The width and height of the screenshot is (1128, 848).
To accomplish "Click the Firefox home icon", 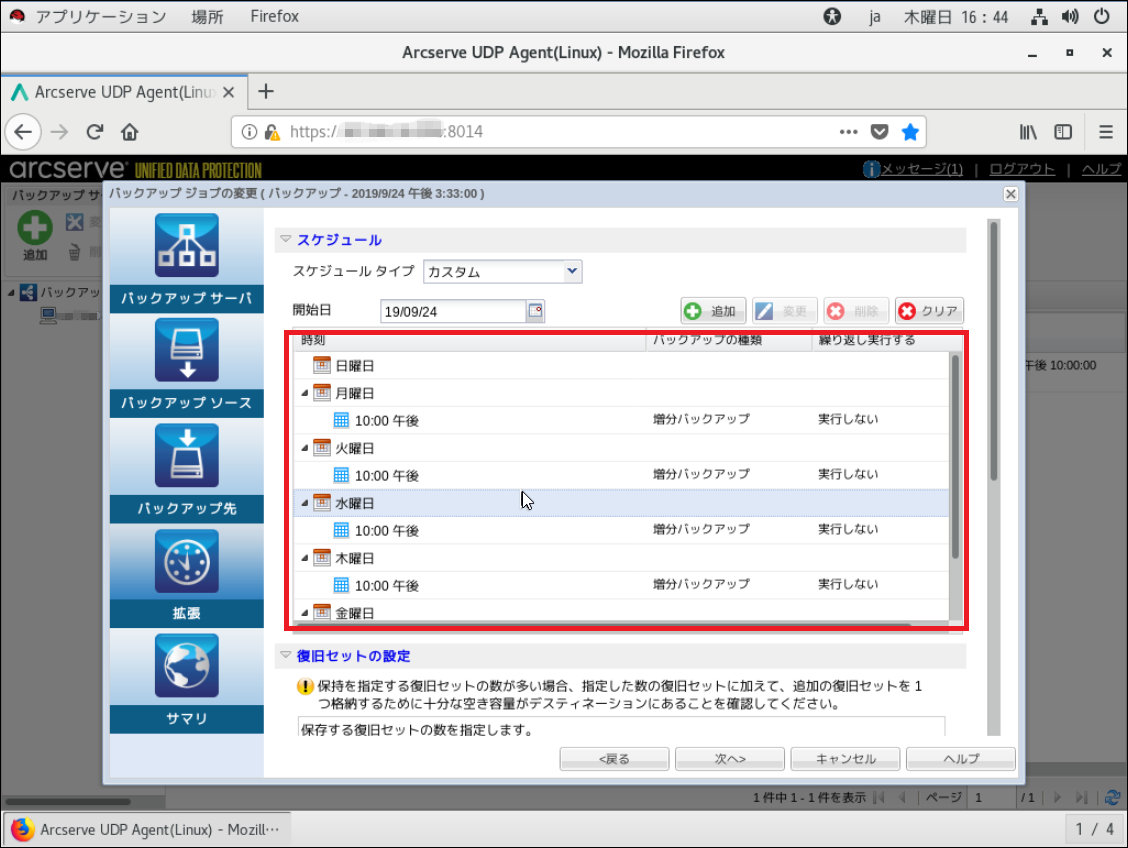I will point(129,132).
